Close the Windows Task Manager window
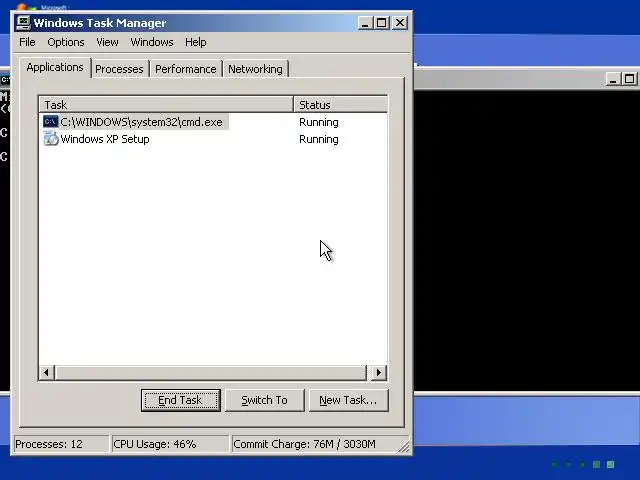Viewport: 640px width, 480px height. pyautogui.click(x=400, y=23)
